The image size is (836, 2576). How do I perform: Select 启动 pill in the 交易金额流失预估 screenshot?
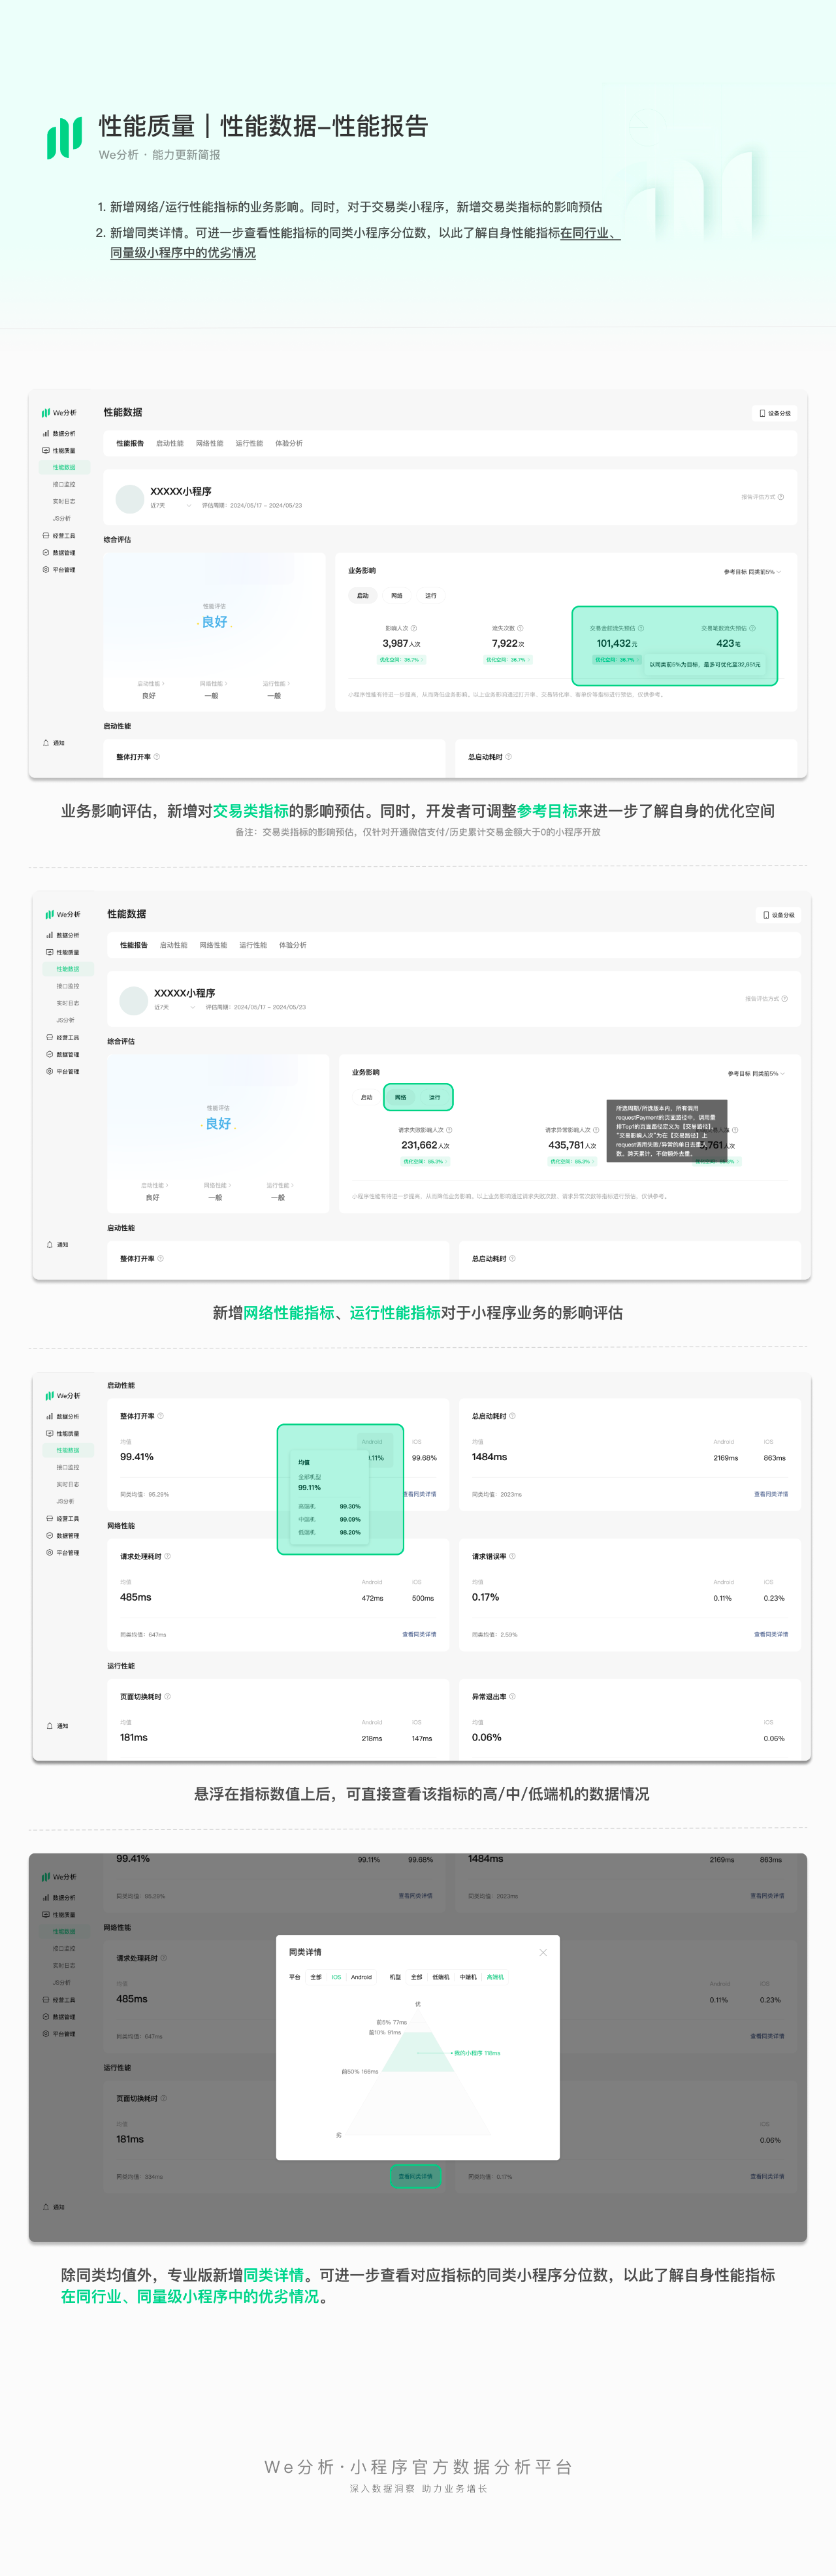tap(363, 596)
